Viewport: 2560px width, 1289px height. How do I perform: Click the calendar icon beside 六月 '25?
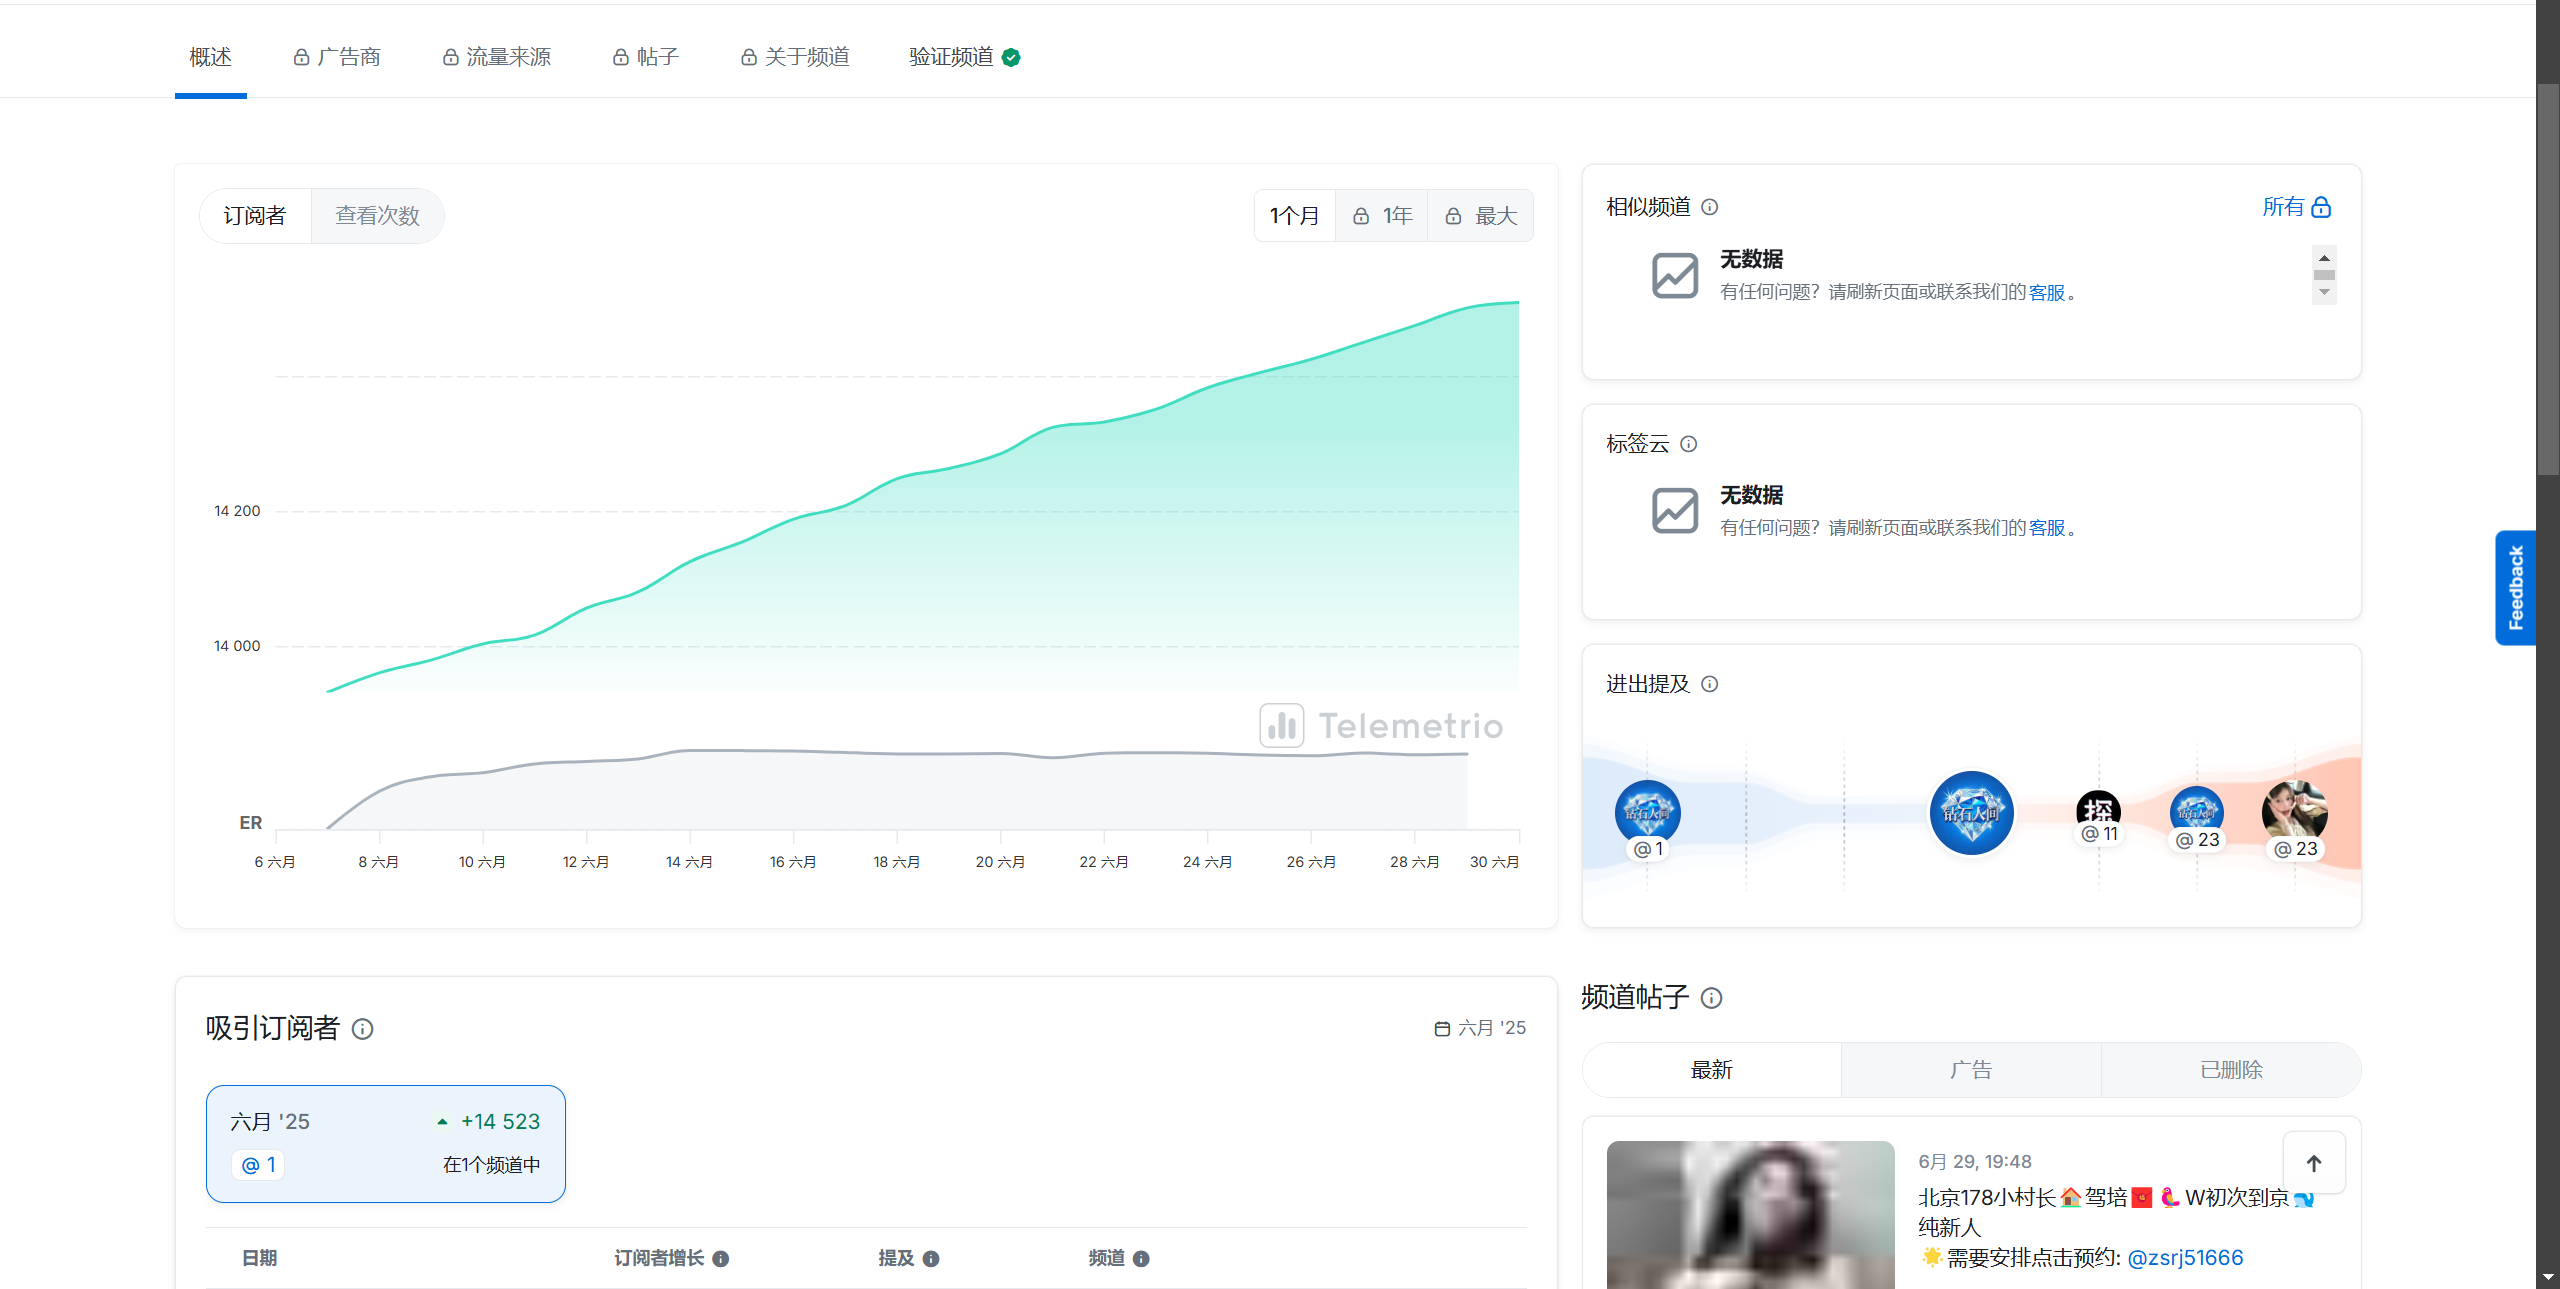tap(1442, 1029)
